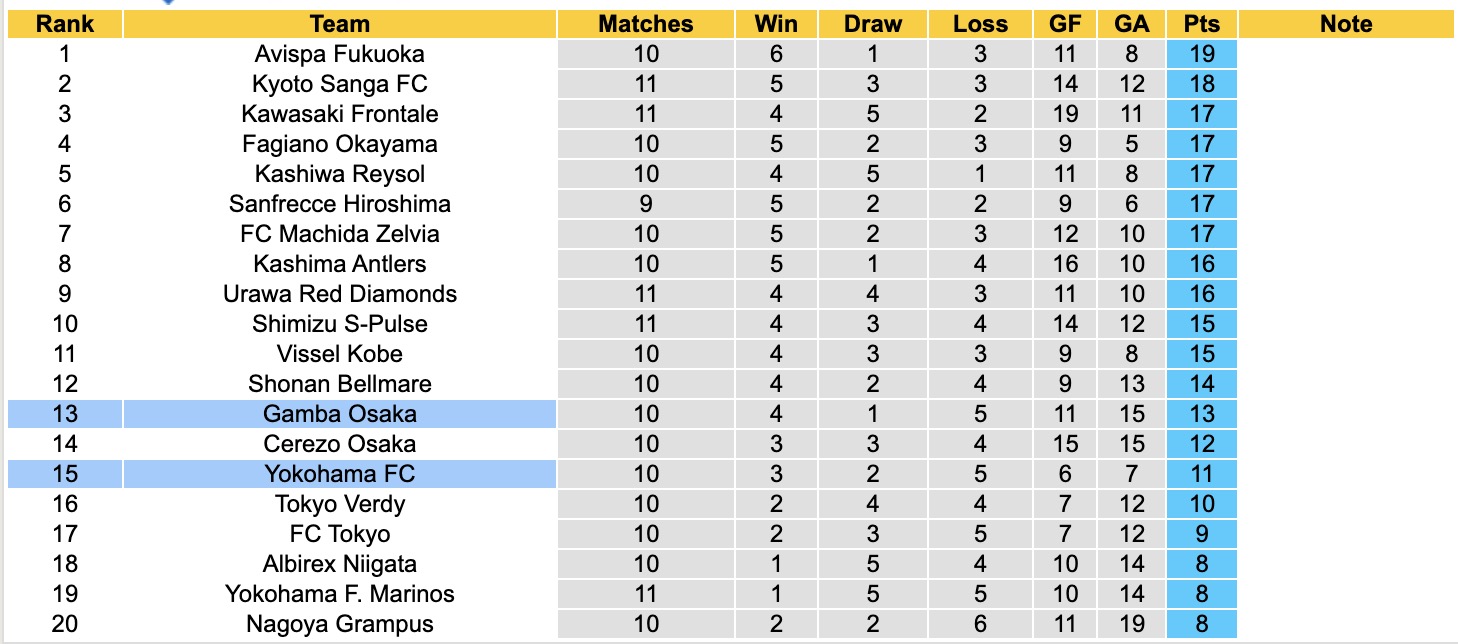Viewport: 1458px width, 644px height.
Task: Click Sanfrecce Hiroshima team name
Action: 340,204
